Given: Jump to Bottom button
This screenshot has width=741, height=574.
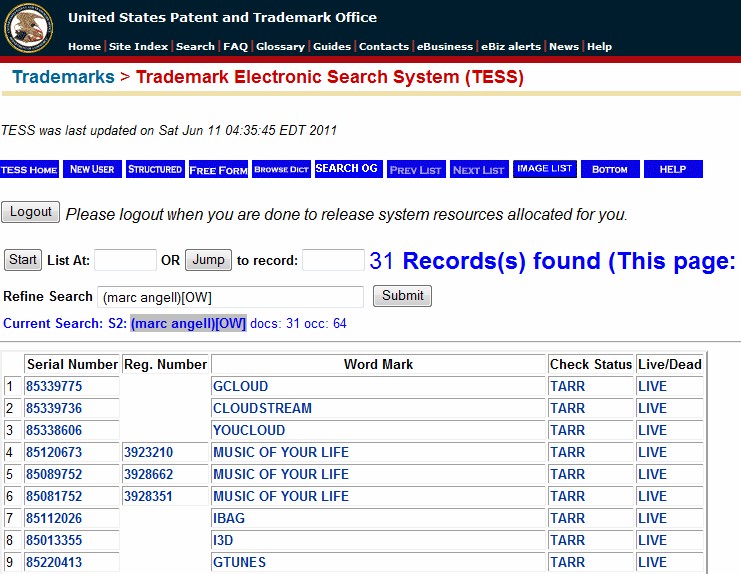Looking at the screenshot, I should (610, 169).
